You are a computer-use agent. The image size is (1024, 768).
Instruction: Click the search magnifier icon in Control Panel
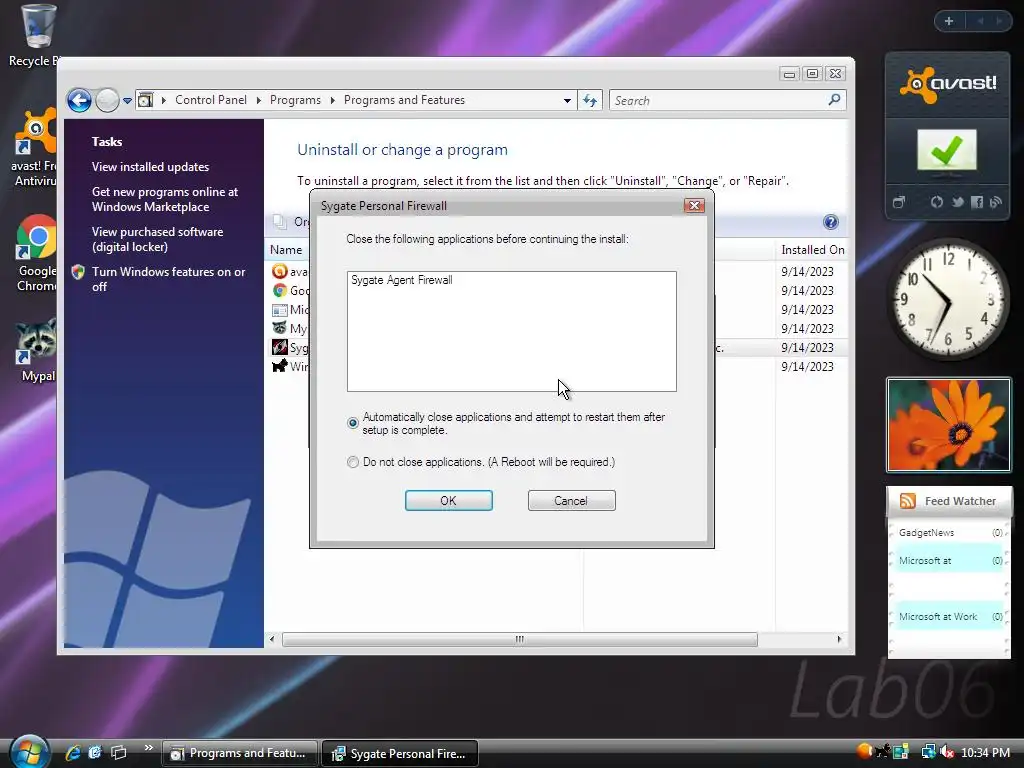click(834, 100)
